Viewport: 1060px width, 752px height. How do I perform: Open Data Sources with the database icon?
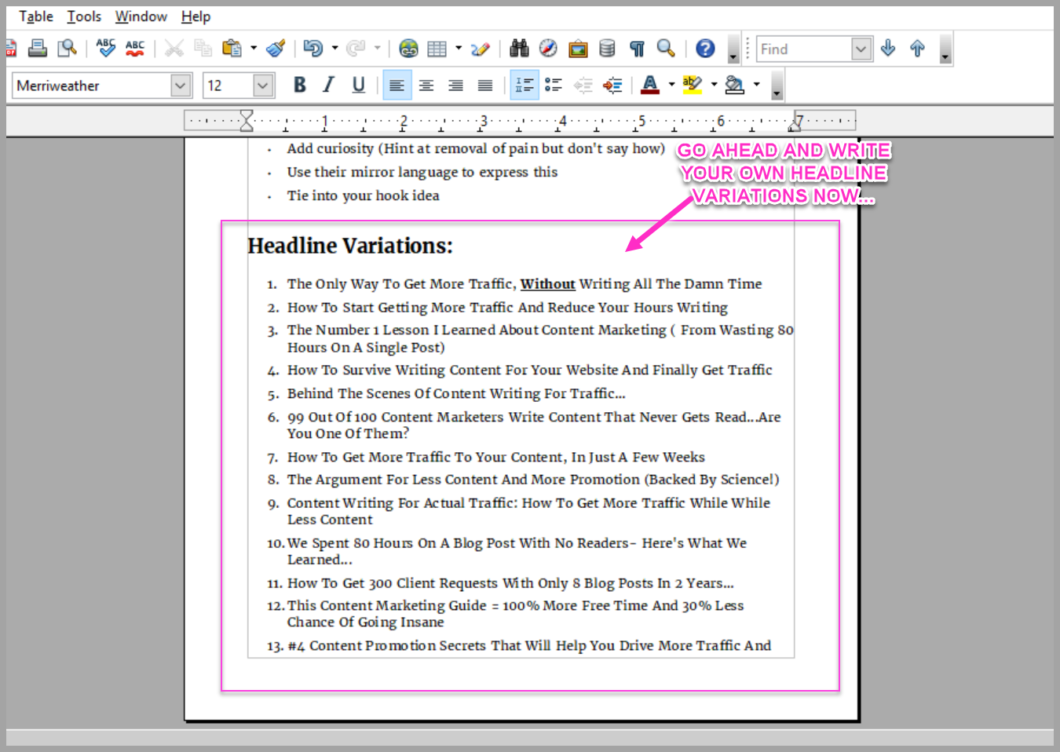tap(607, 48)
